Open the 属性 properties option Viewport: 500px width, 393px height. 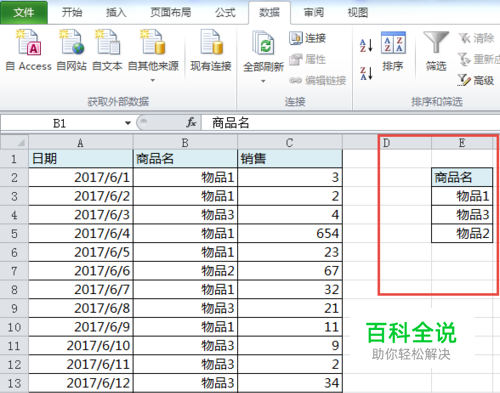(307, 60)
